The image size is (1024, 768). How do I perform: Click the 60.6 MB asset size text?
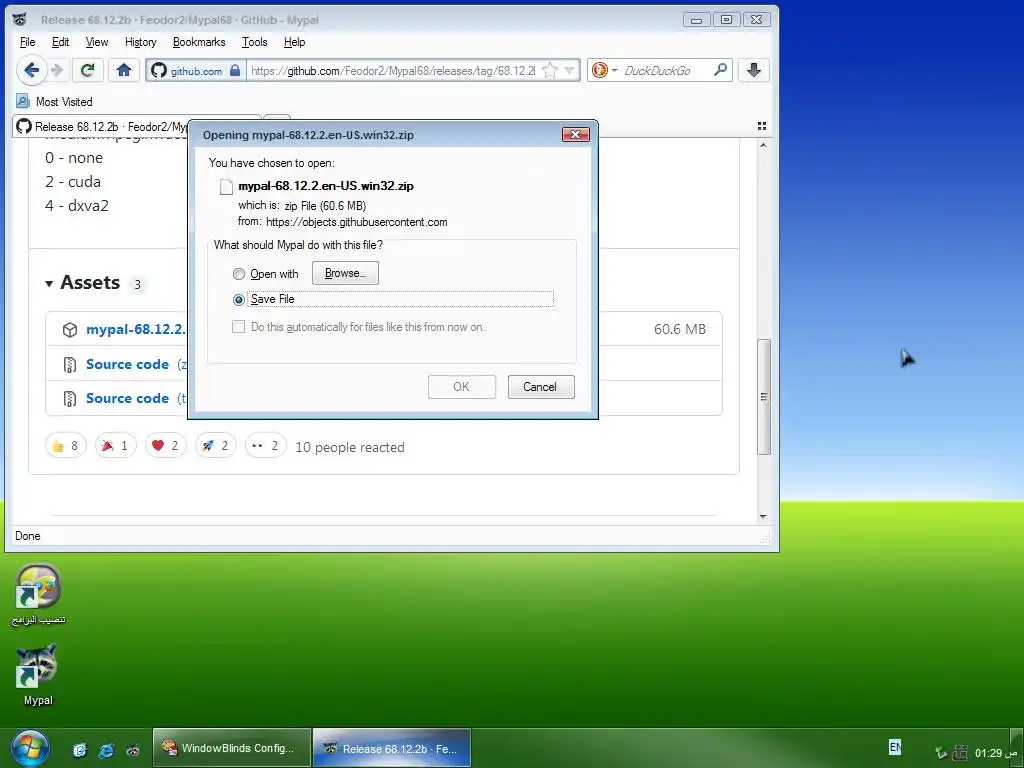tap(680, 329)
